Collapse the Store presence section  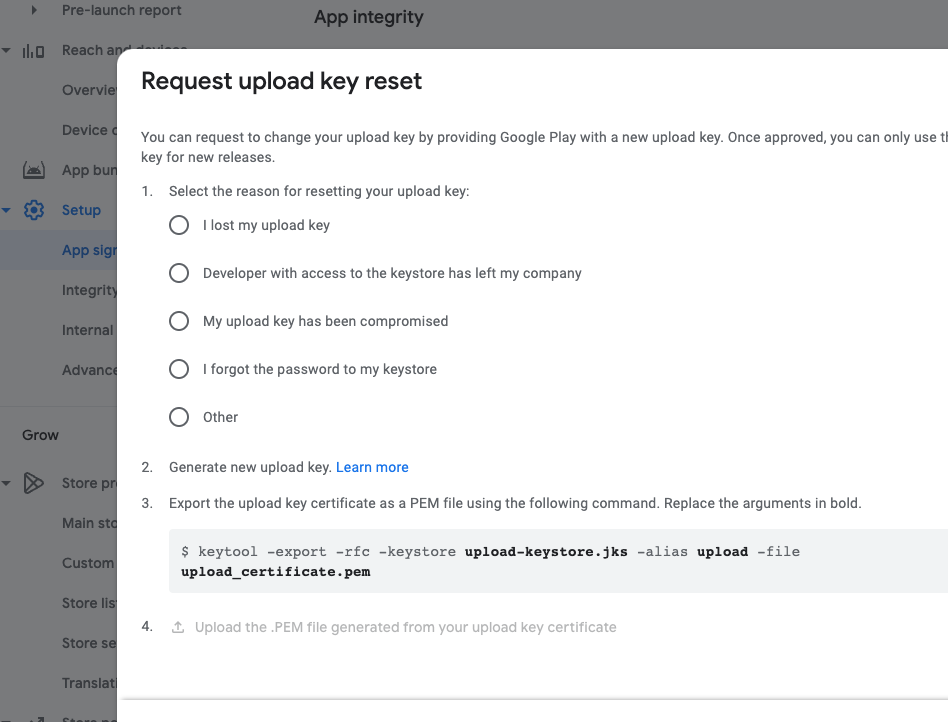tap(6, 483)
